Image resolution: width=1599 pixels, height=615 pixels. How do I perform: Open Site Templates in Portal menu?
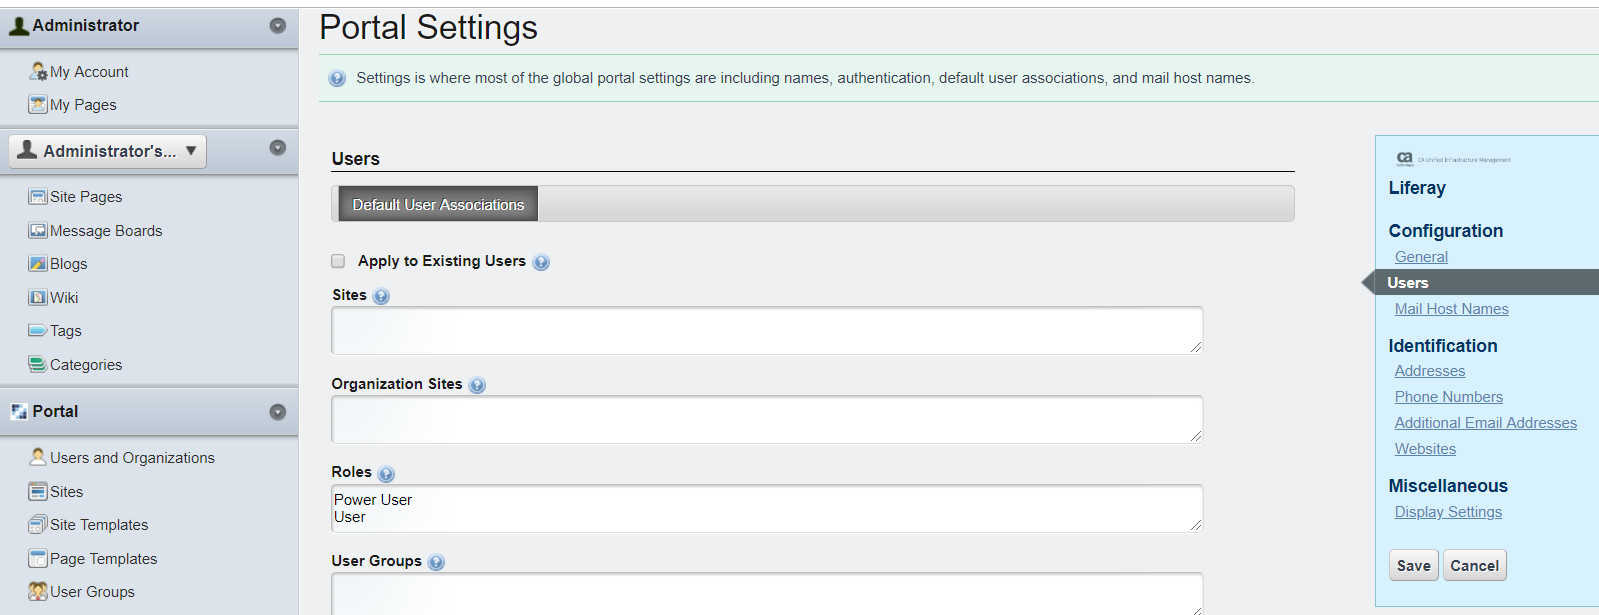[x=99, y=525]
